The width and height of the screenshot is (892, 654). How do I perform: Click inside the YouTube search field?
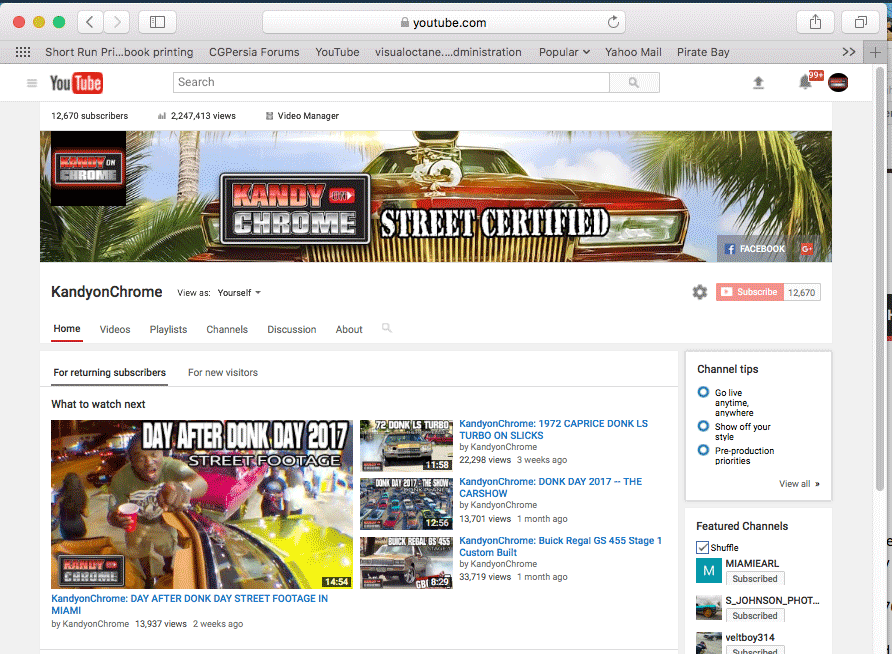click(x=391, y=82)
